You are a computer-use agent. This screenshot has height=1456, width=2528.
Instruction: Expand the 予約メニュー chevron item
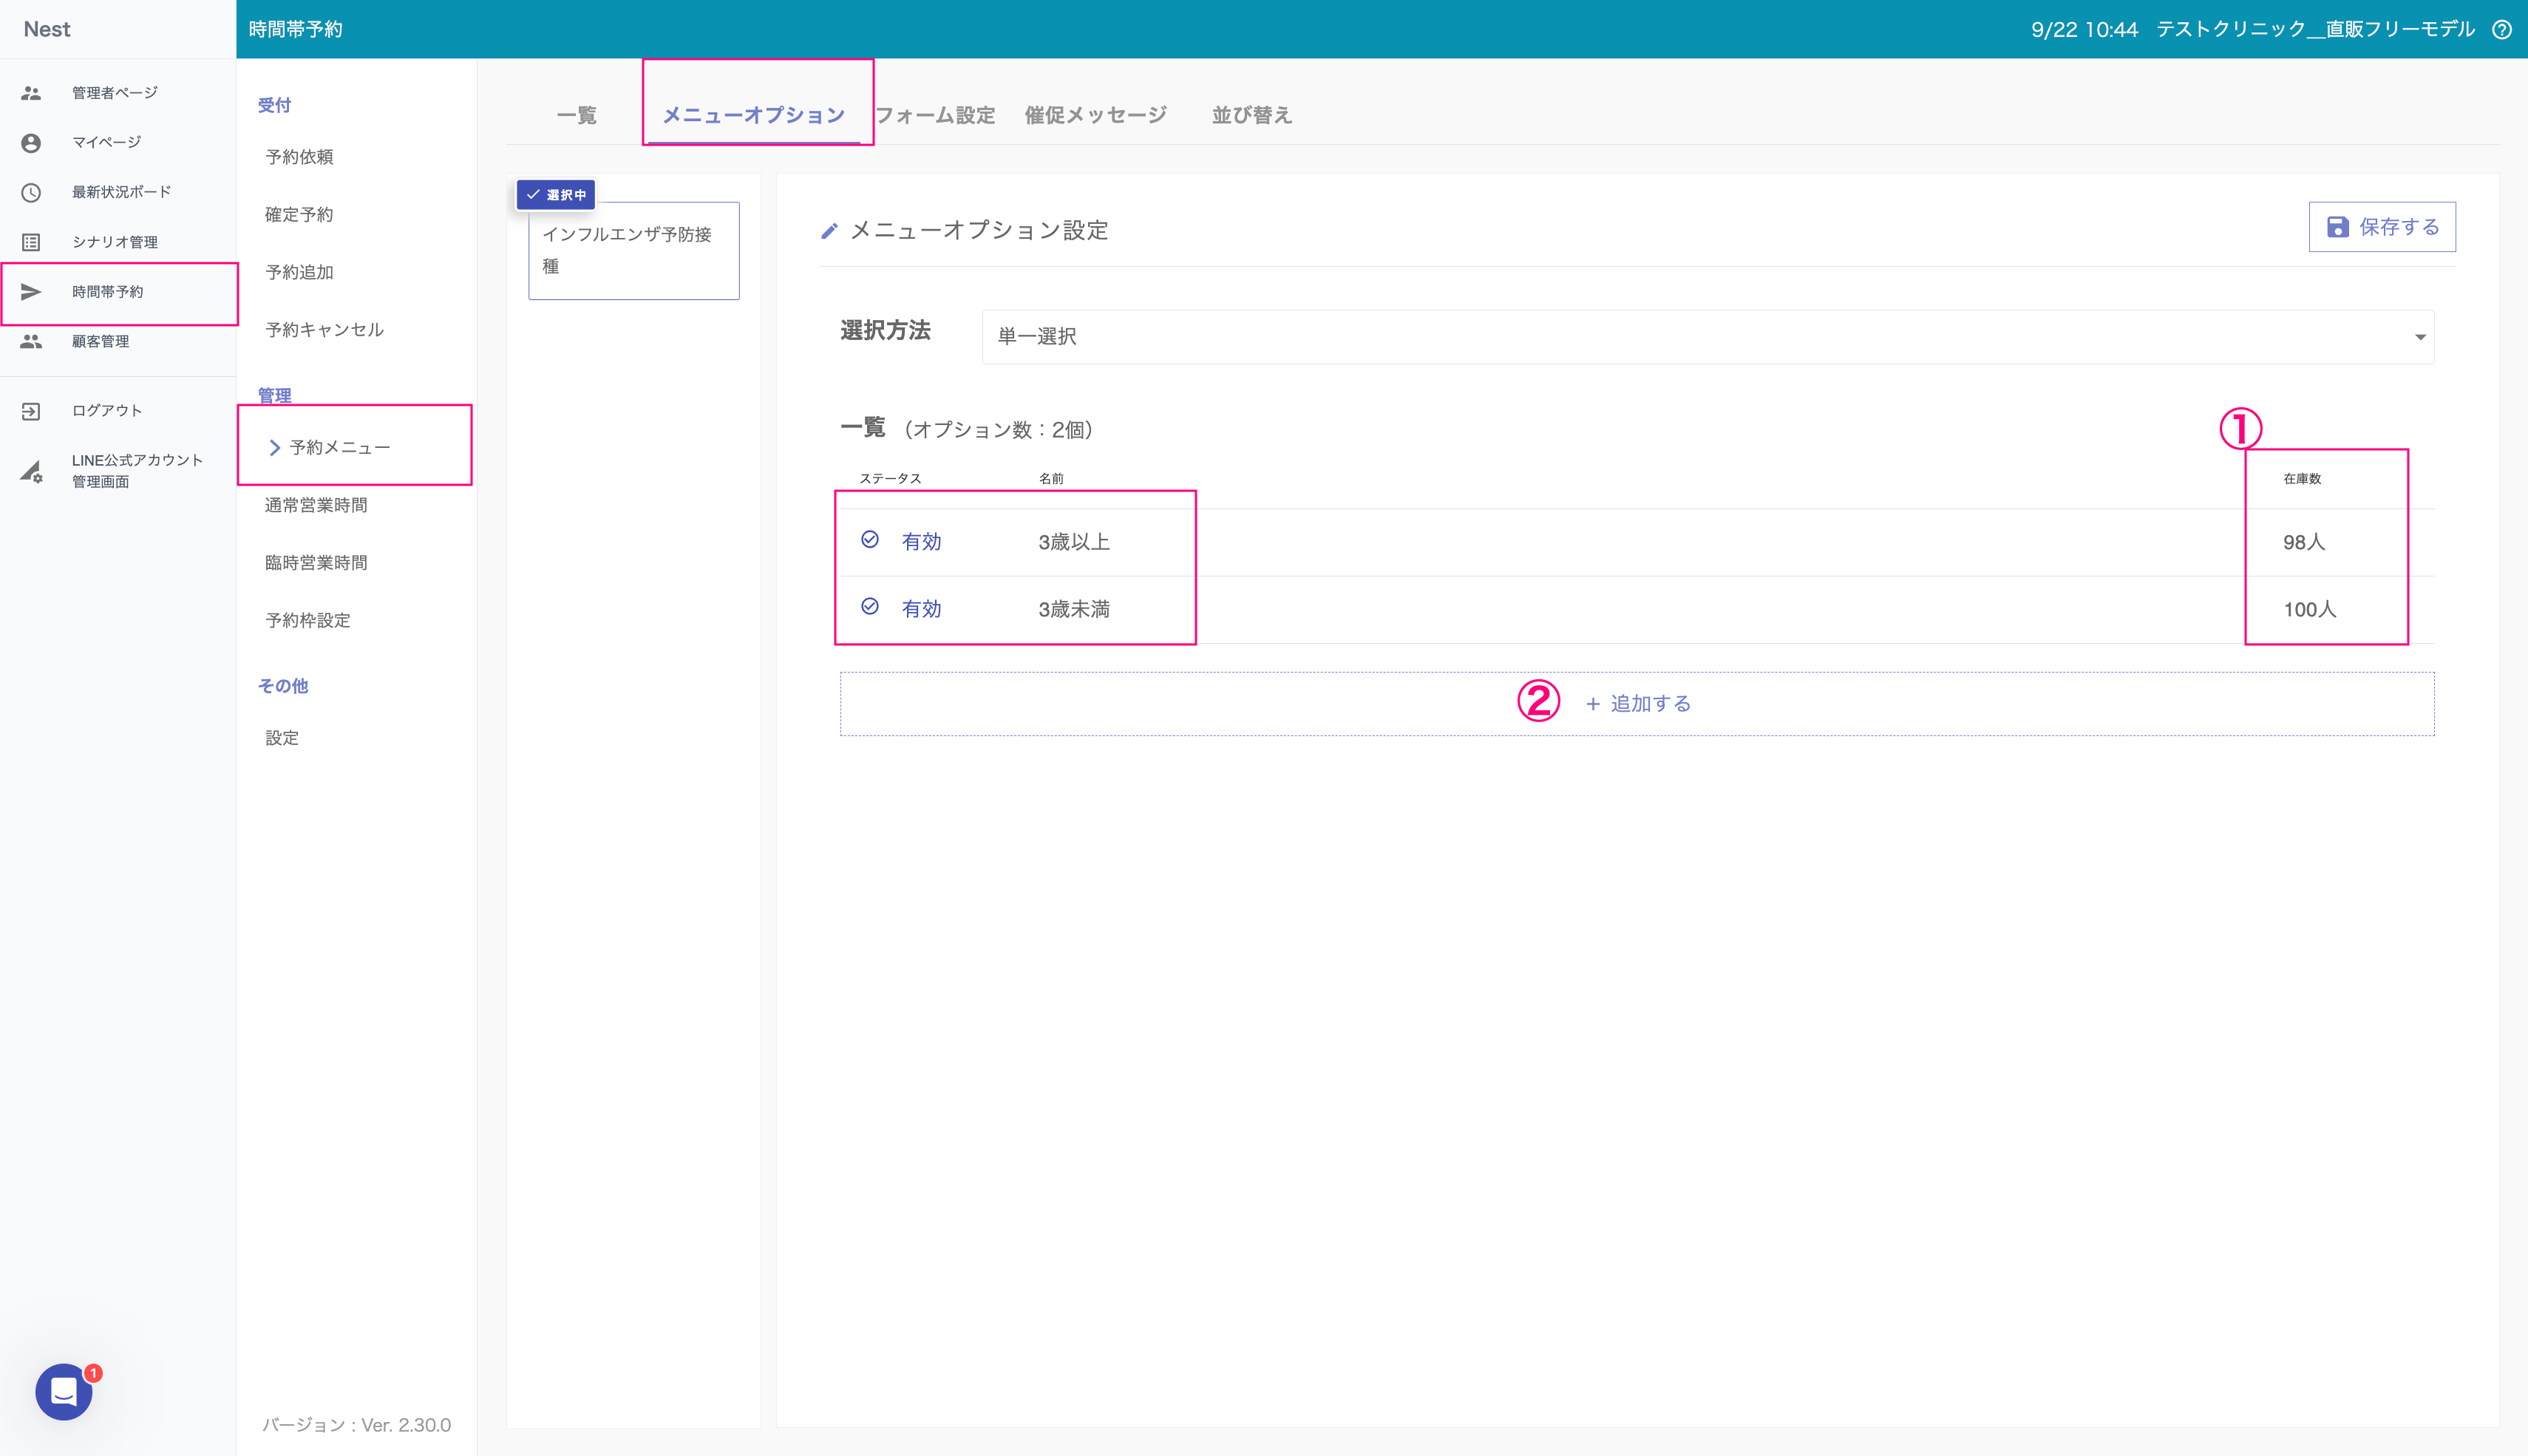click(274, 447)
